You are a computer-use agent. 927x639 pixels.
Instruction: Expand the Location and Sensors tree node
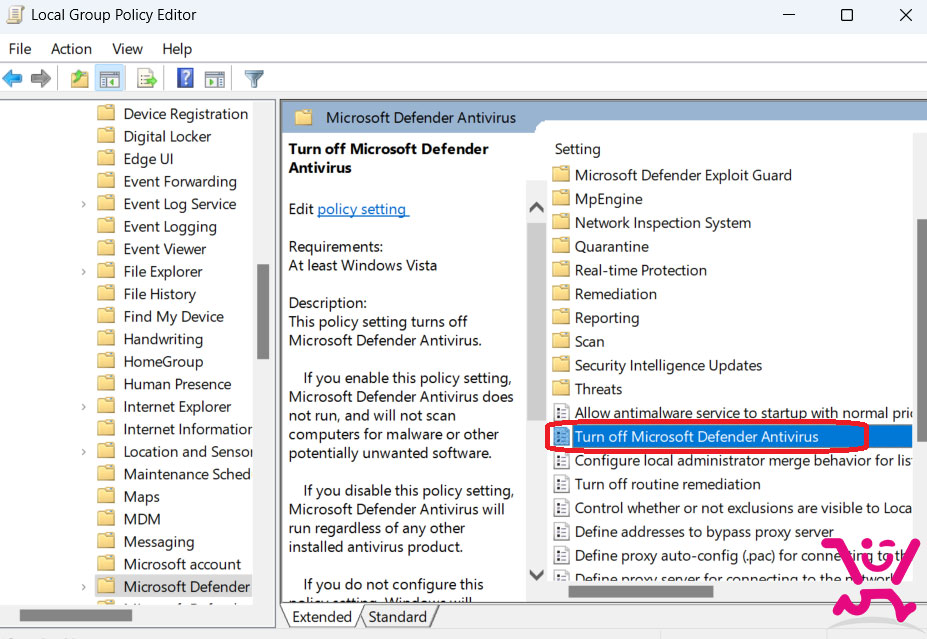83,452
